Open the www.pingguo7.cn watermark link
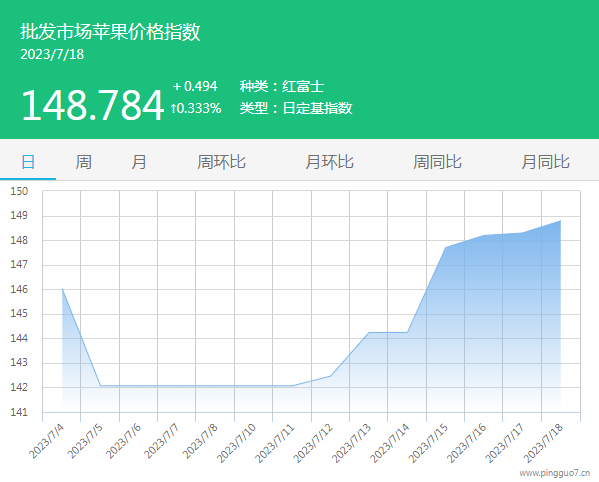 tap(554, 473)
